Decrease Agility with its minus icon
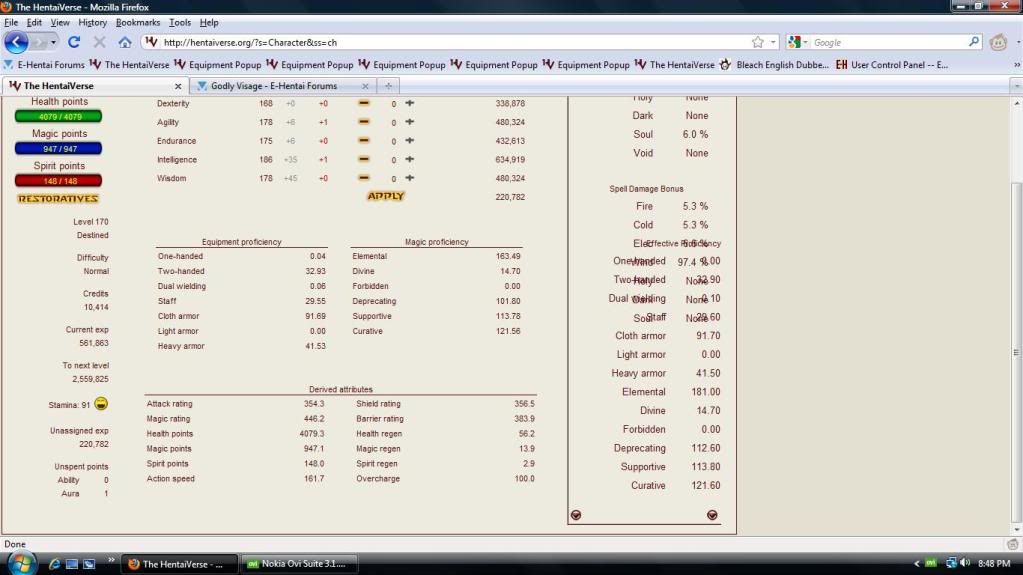The image size is (1023, 575). pos(363,122)
